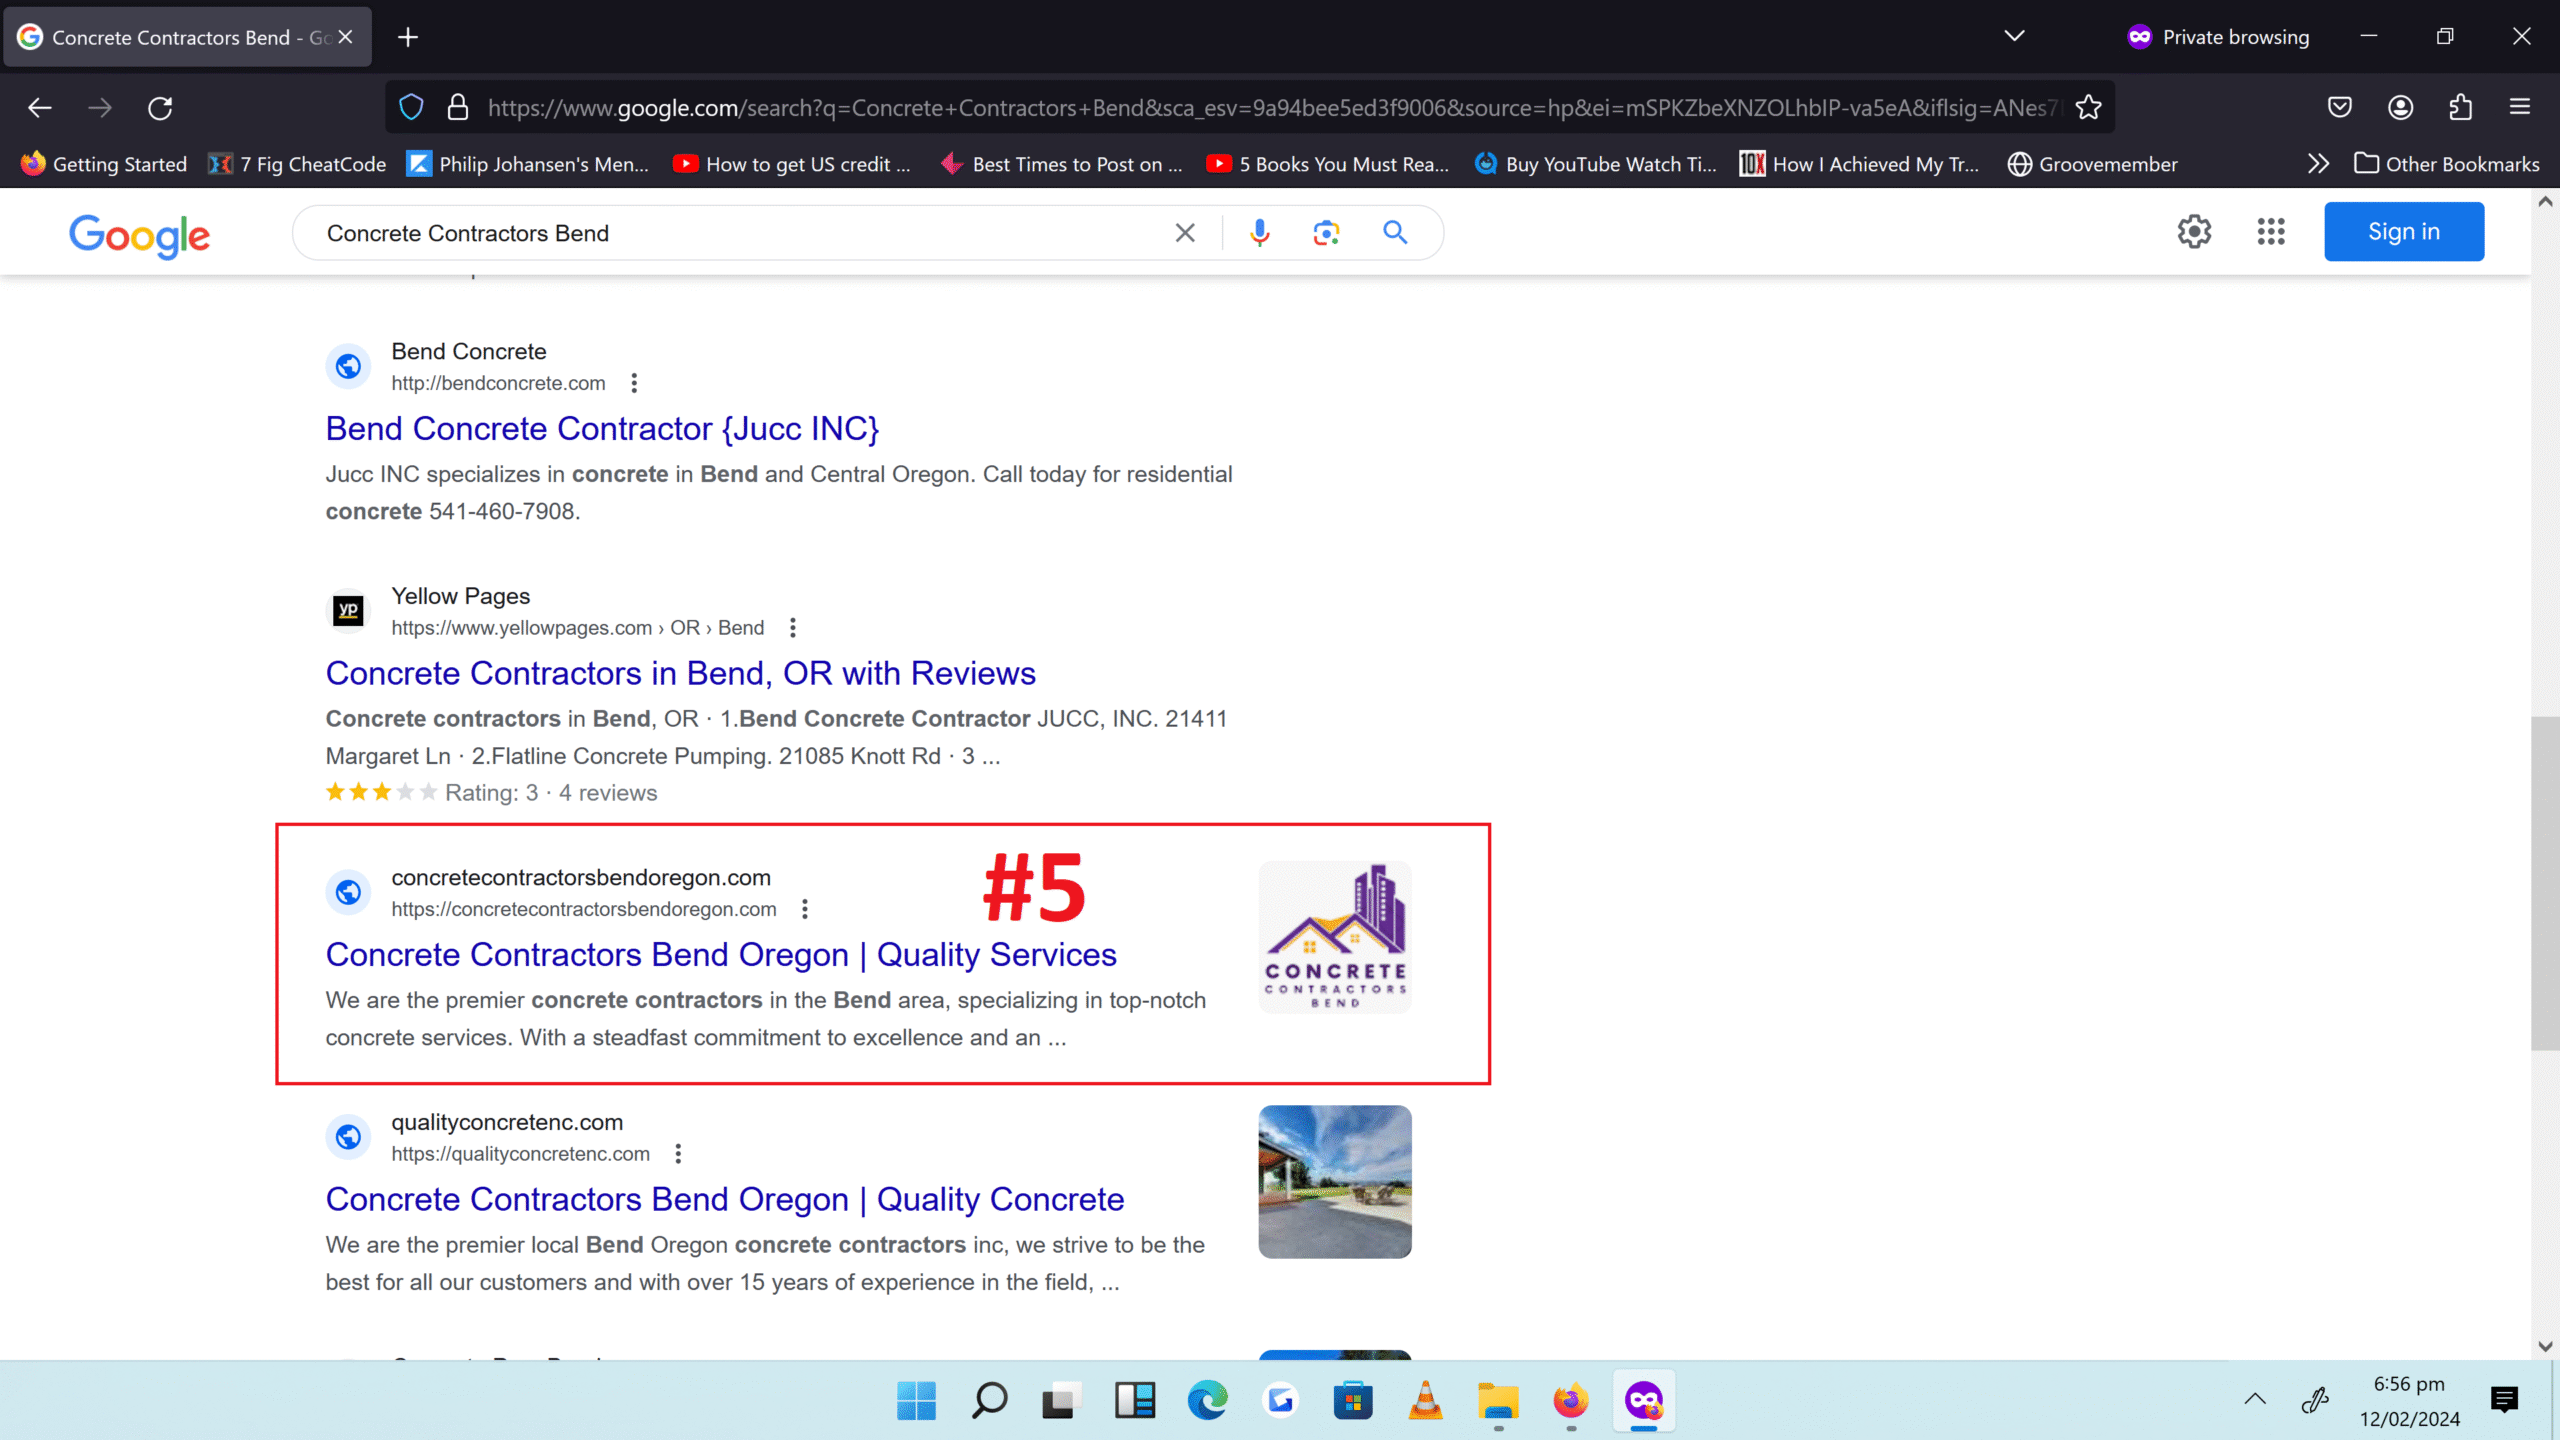Click the Concrete Contractors Bend logo thumbnail
The width and height of the screenshot is (2560, 1440).
(1335, 937)
